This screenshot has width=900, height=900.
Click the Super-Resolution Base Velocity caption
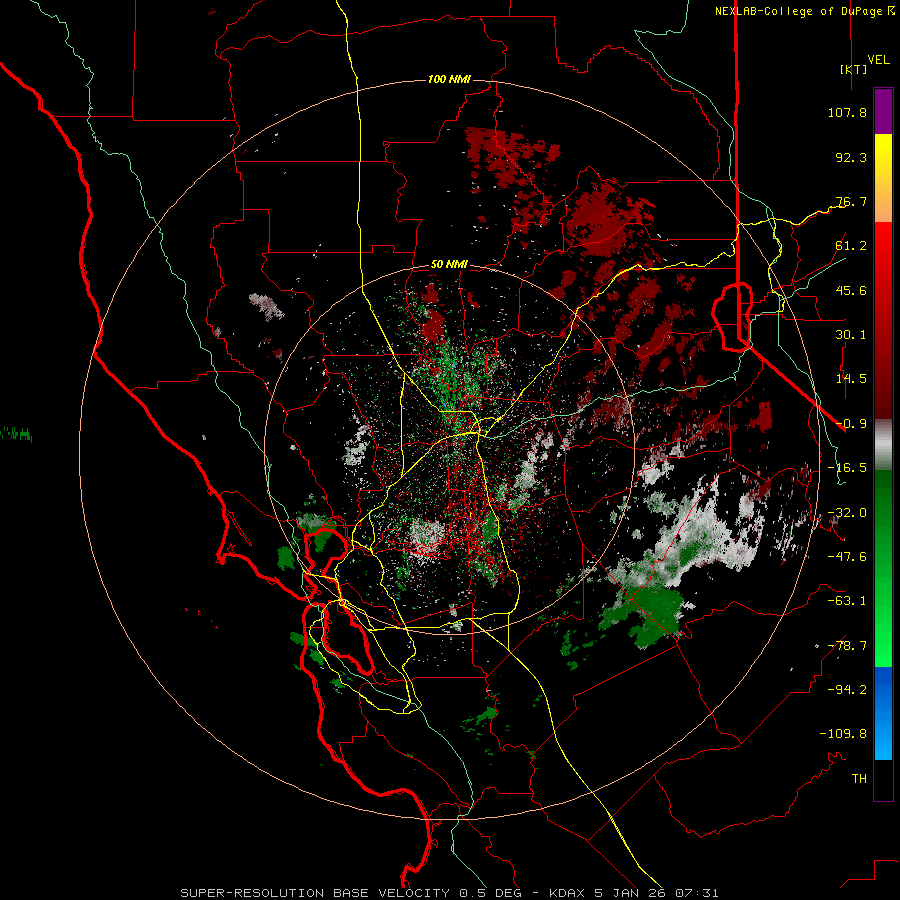tap(449, 893)
